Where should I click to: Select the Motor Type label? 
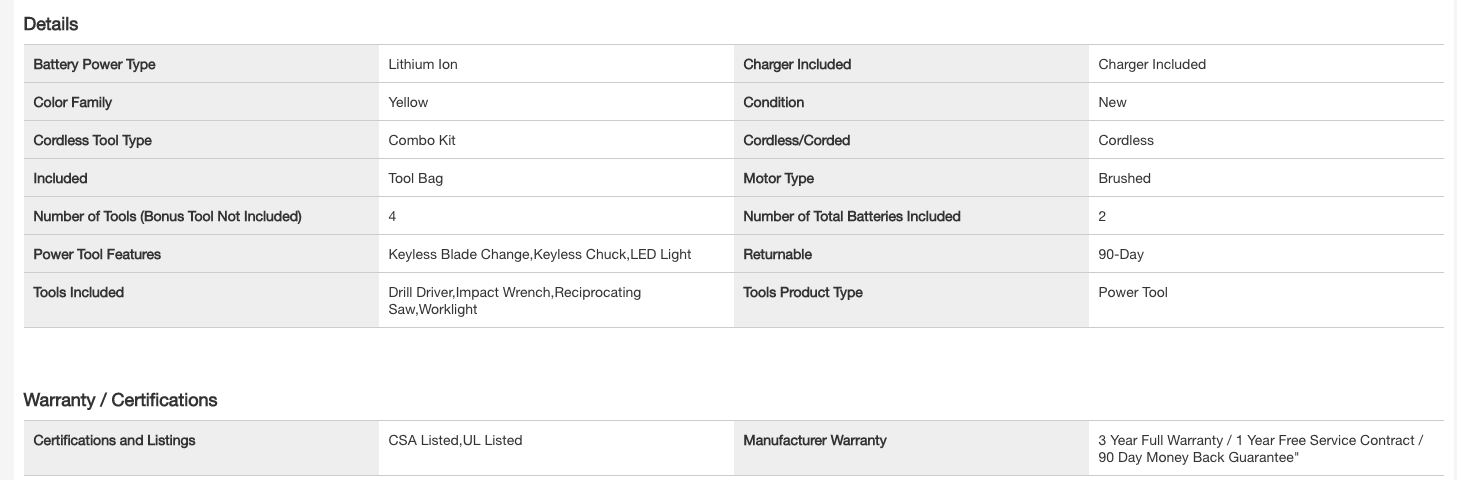(778, 178)
